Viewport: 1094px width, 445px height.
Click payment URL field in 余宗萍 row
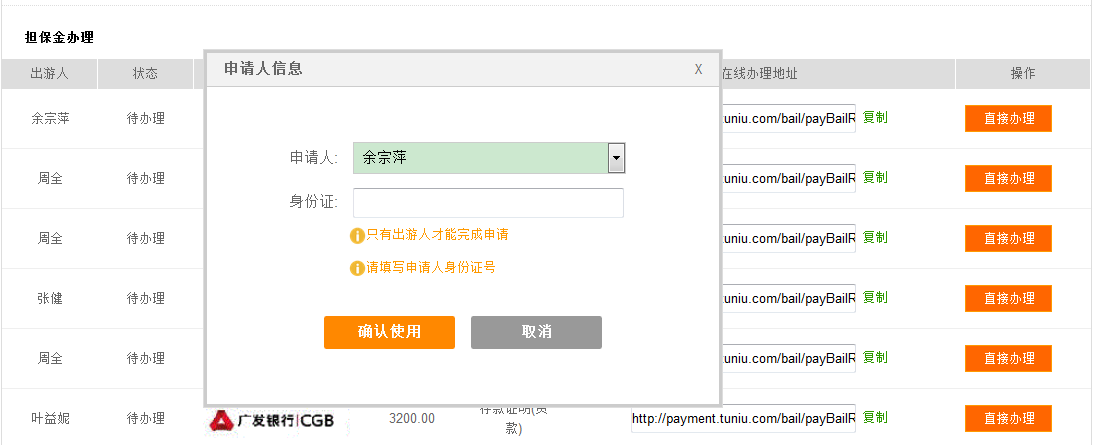pyautogui.click(x=788, y=118)
